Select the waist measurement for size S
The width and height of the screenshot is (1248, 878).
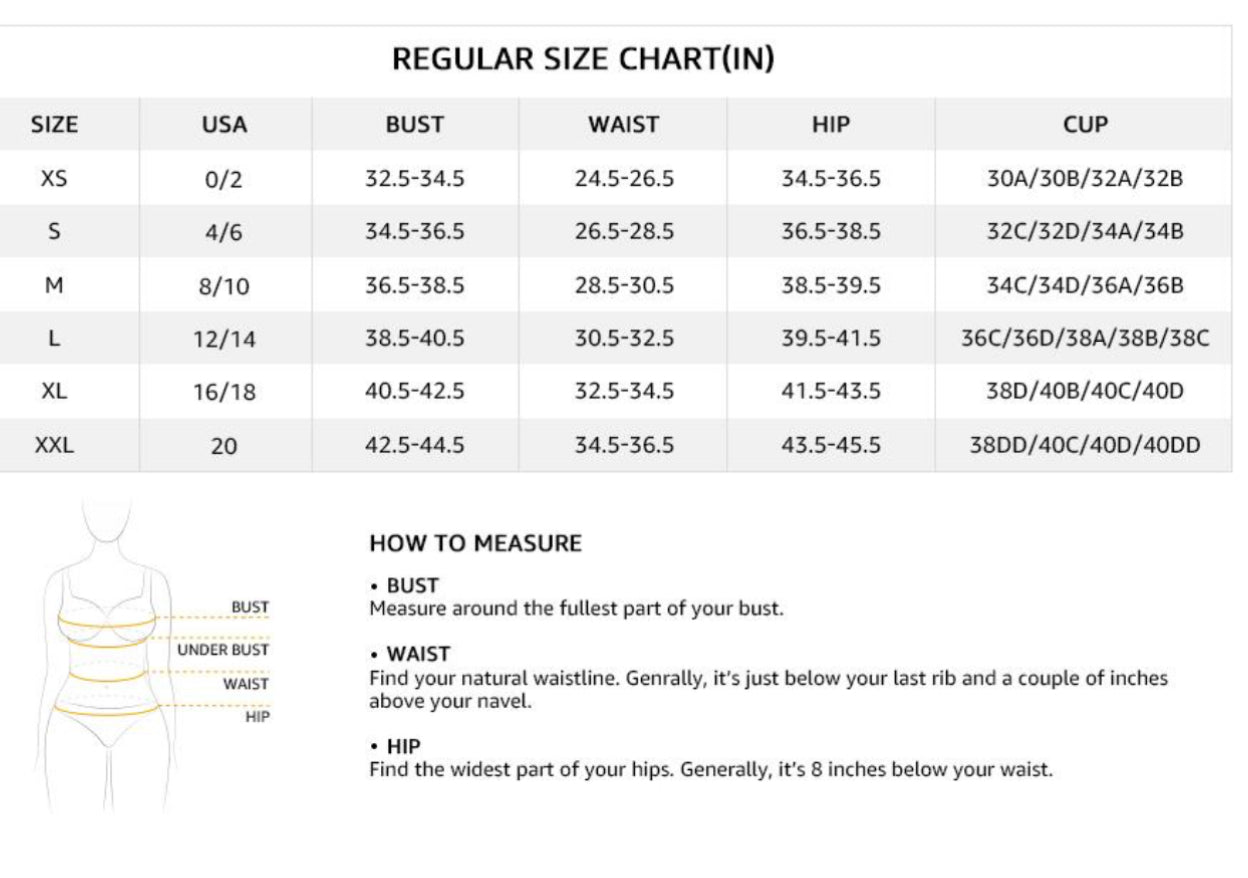coord(623,232)
